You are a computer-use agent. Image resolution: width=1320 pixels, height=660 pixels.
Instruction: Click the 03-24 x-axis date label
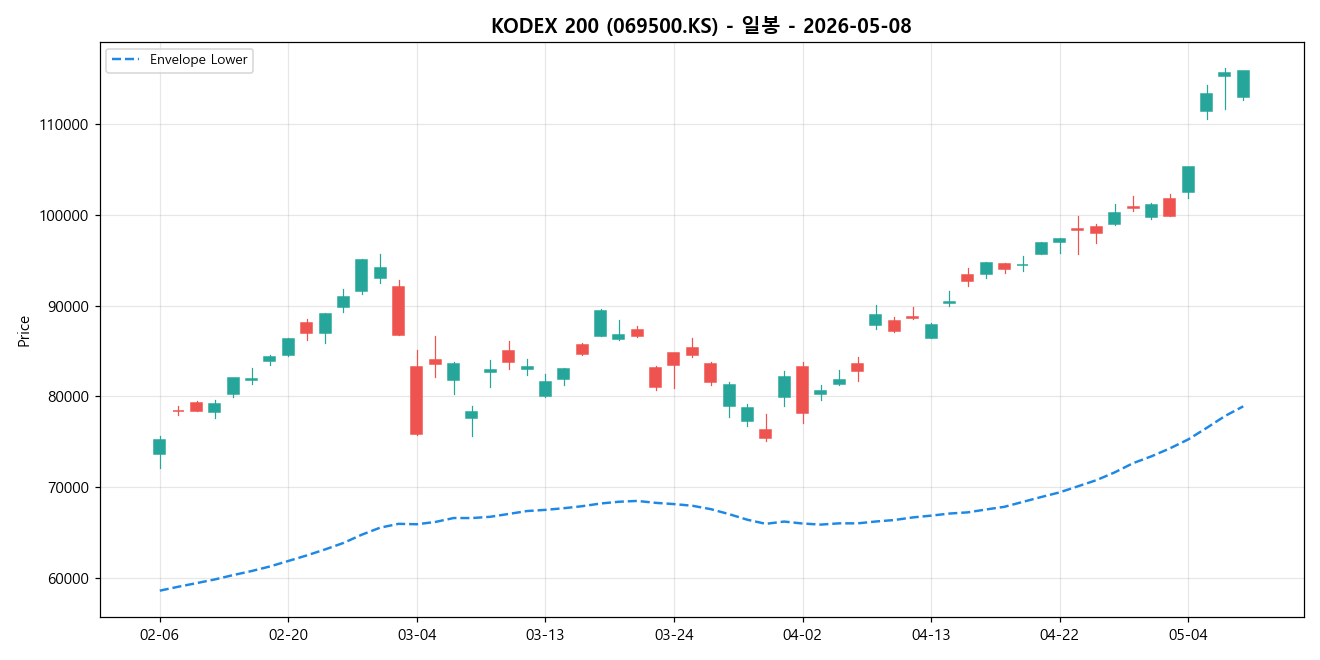[674, 635]
